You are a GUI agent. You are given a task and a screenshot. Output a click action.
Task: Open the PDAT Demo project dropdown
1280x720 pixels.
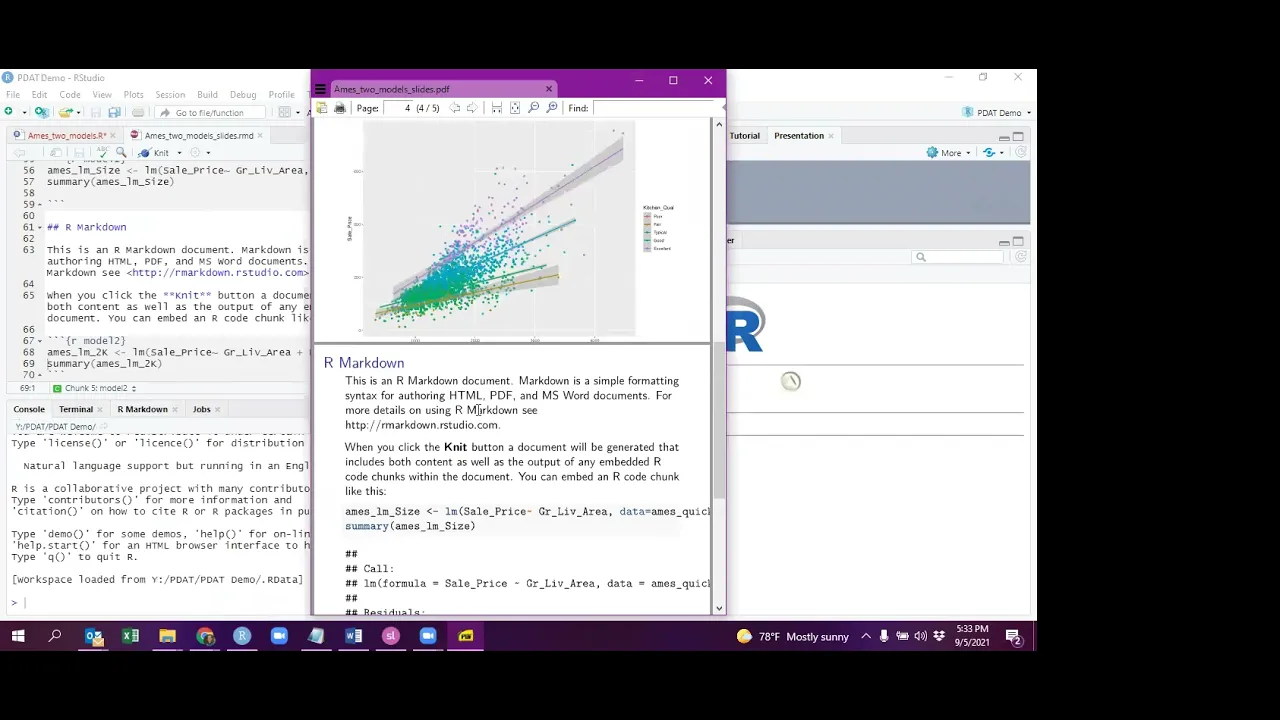coord(998,113)
